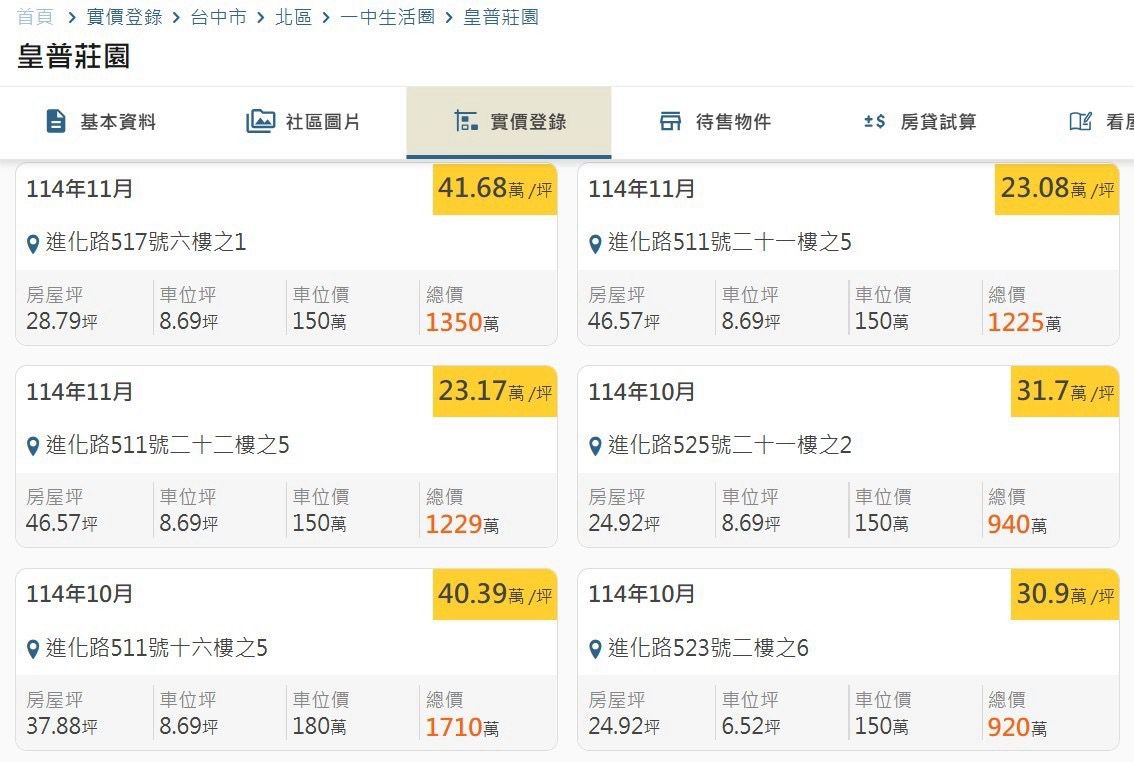Viewport: 1134px width, 762px height.
Task: Go to 首頁 breadcrumb link
Action: click(x=34, y=17)
